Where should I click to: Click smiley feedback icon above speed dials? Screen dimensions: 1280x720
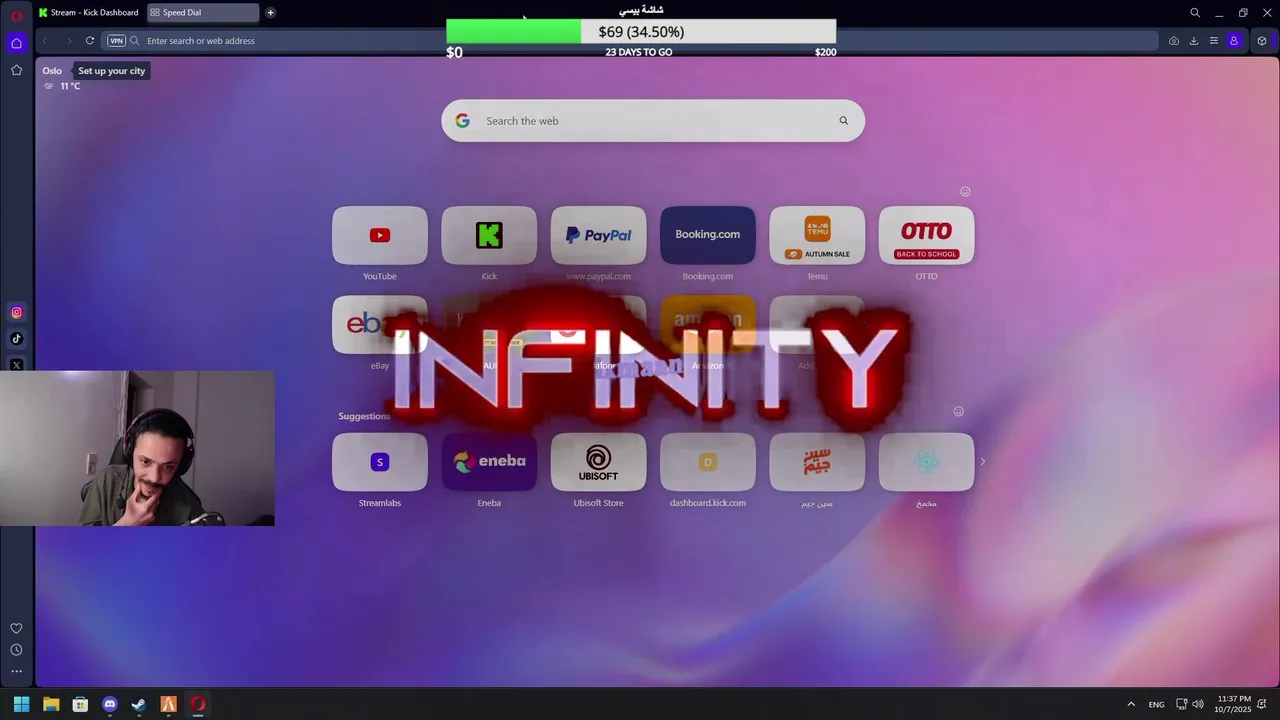[x=965, y=191]
